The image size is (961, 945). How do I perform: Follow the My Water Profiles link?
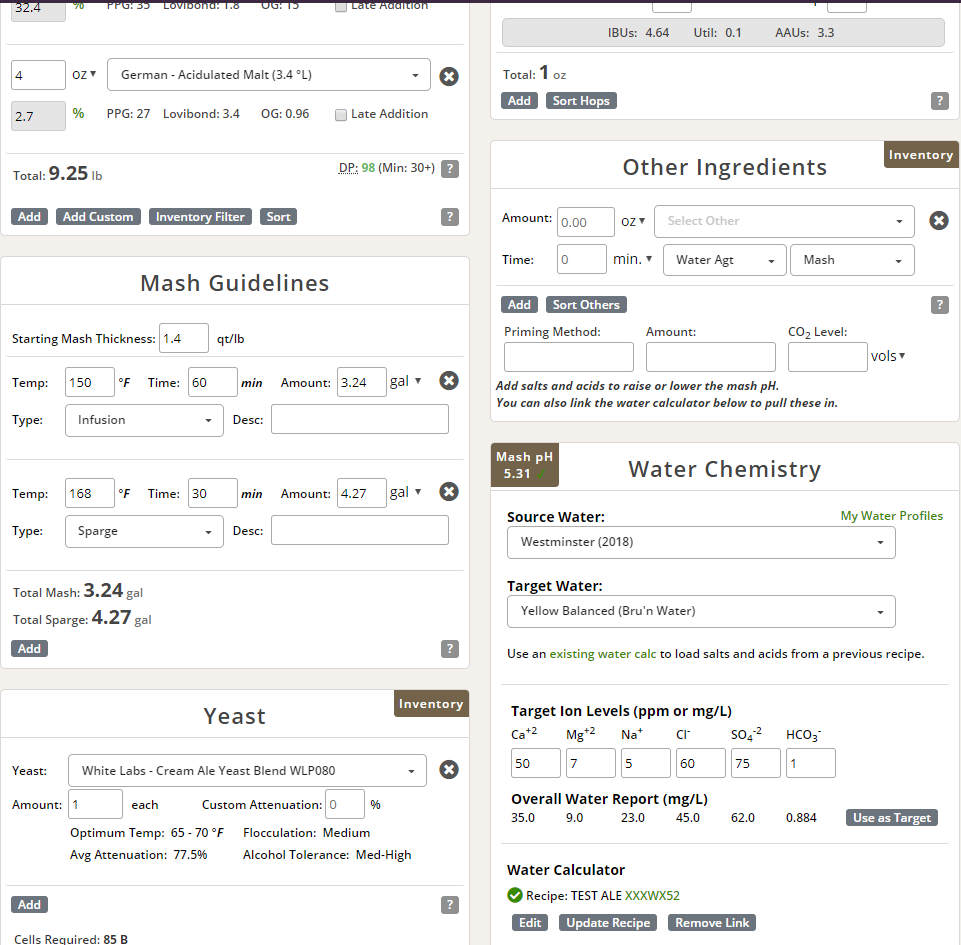click(891, 516)
